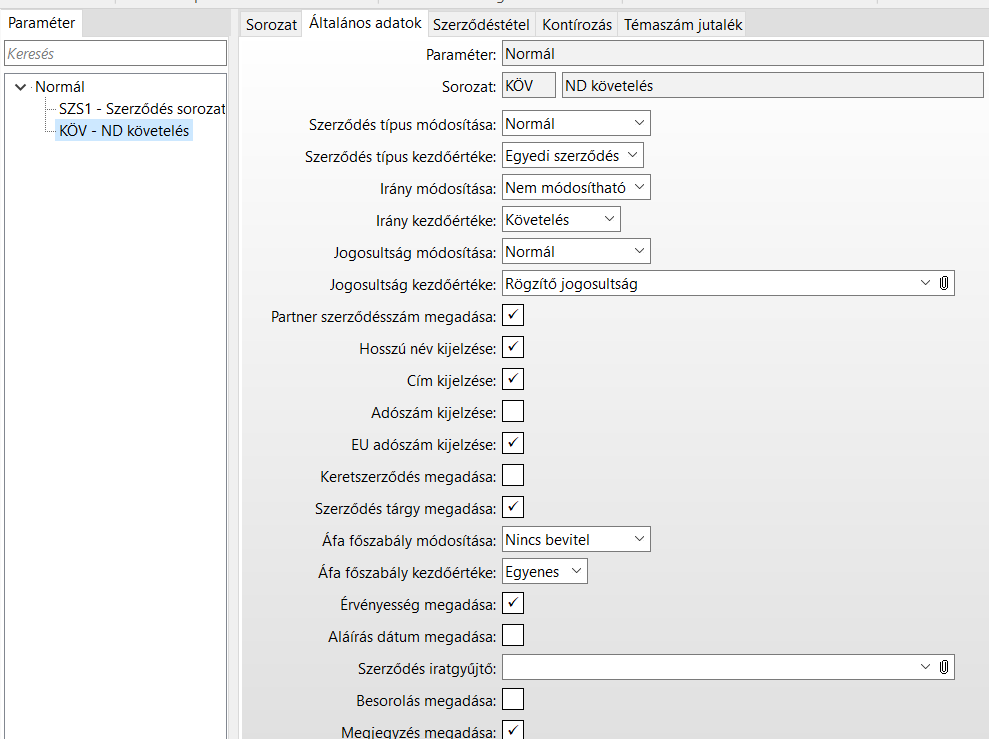This screenshot has height=739, width=989.
Task: Enable Keretszerződés megadása checkbox
Action: [513, 475]
